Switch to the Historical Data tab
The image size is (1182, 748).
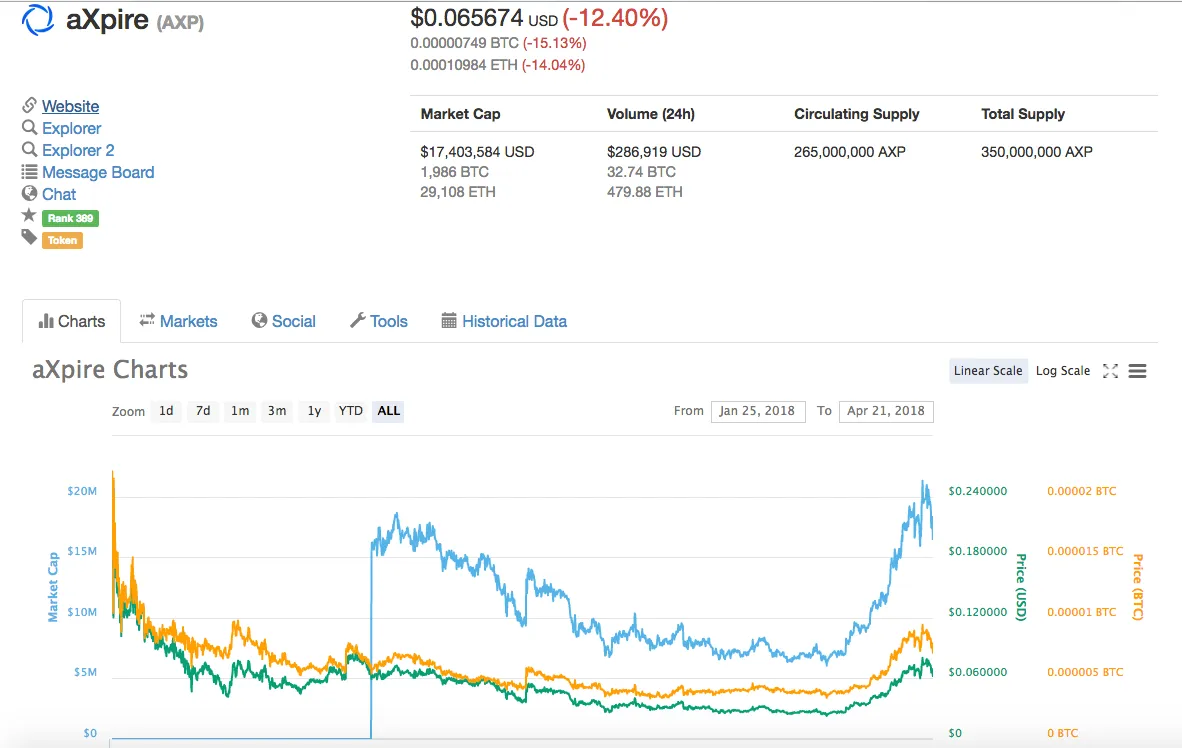point(504,321)
